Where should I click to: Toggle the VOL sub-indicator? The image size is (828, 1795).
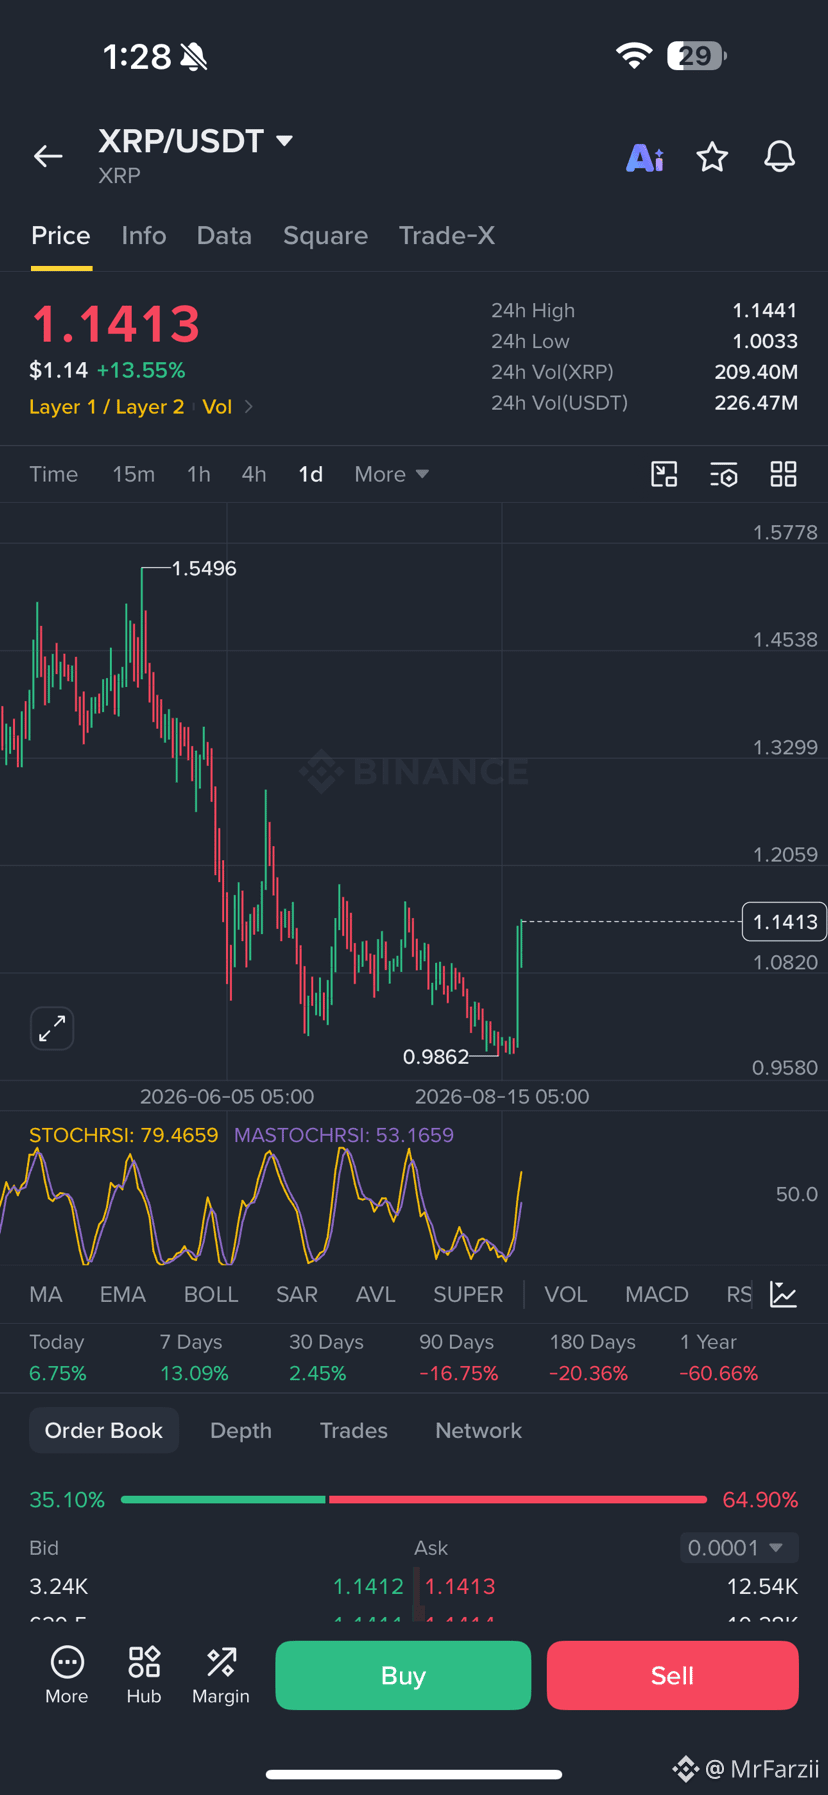(x=566, y=1294)
